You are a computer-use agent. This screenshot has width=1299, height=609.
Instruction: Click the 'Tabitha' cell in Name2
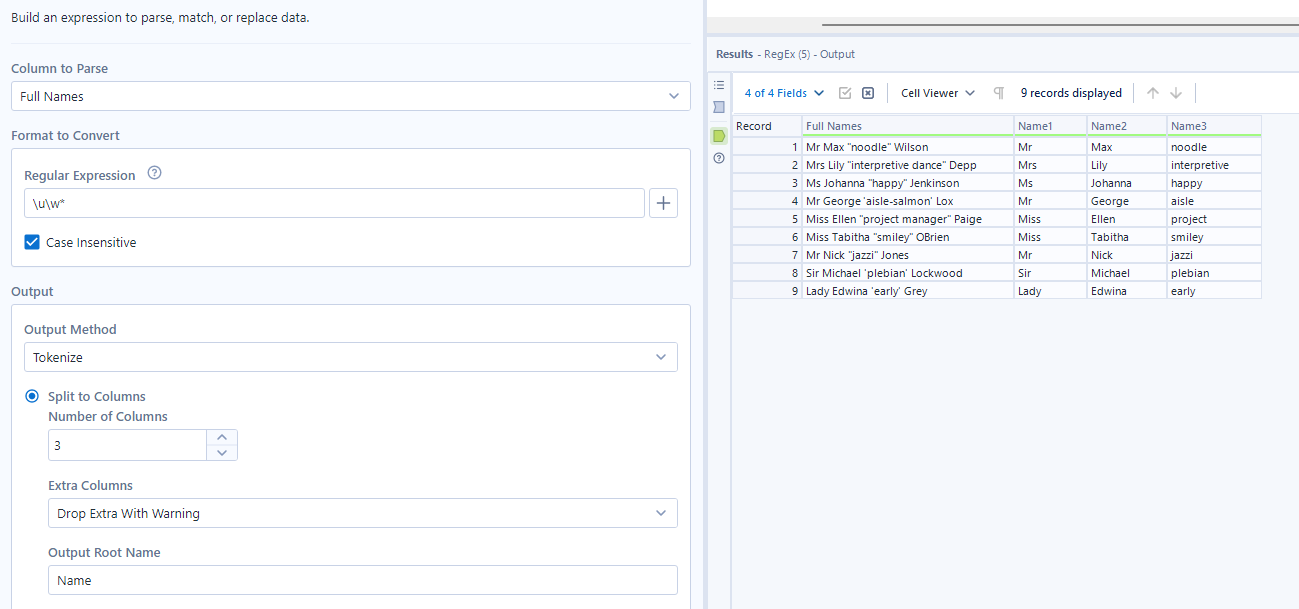pos(1127,237)
